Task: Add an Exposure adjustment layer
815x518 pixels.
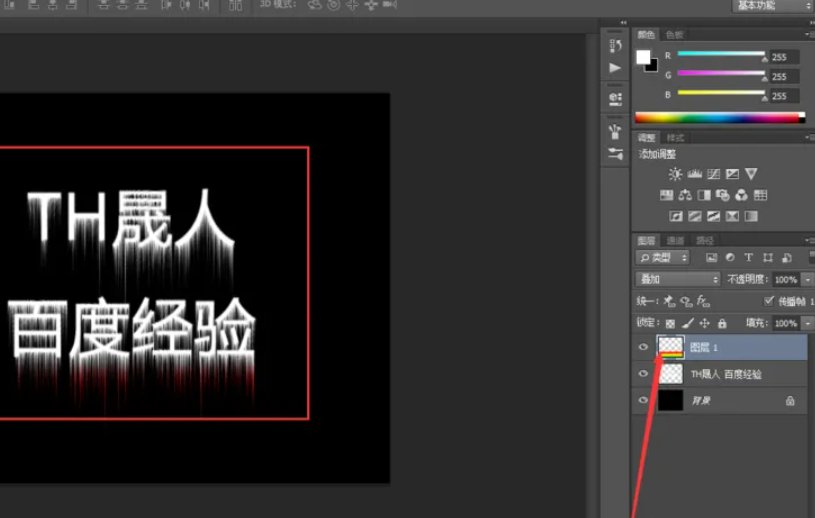Action: click(x=732, y=174)
